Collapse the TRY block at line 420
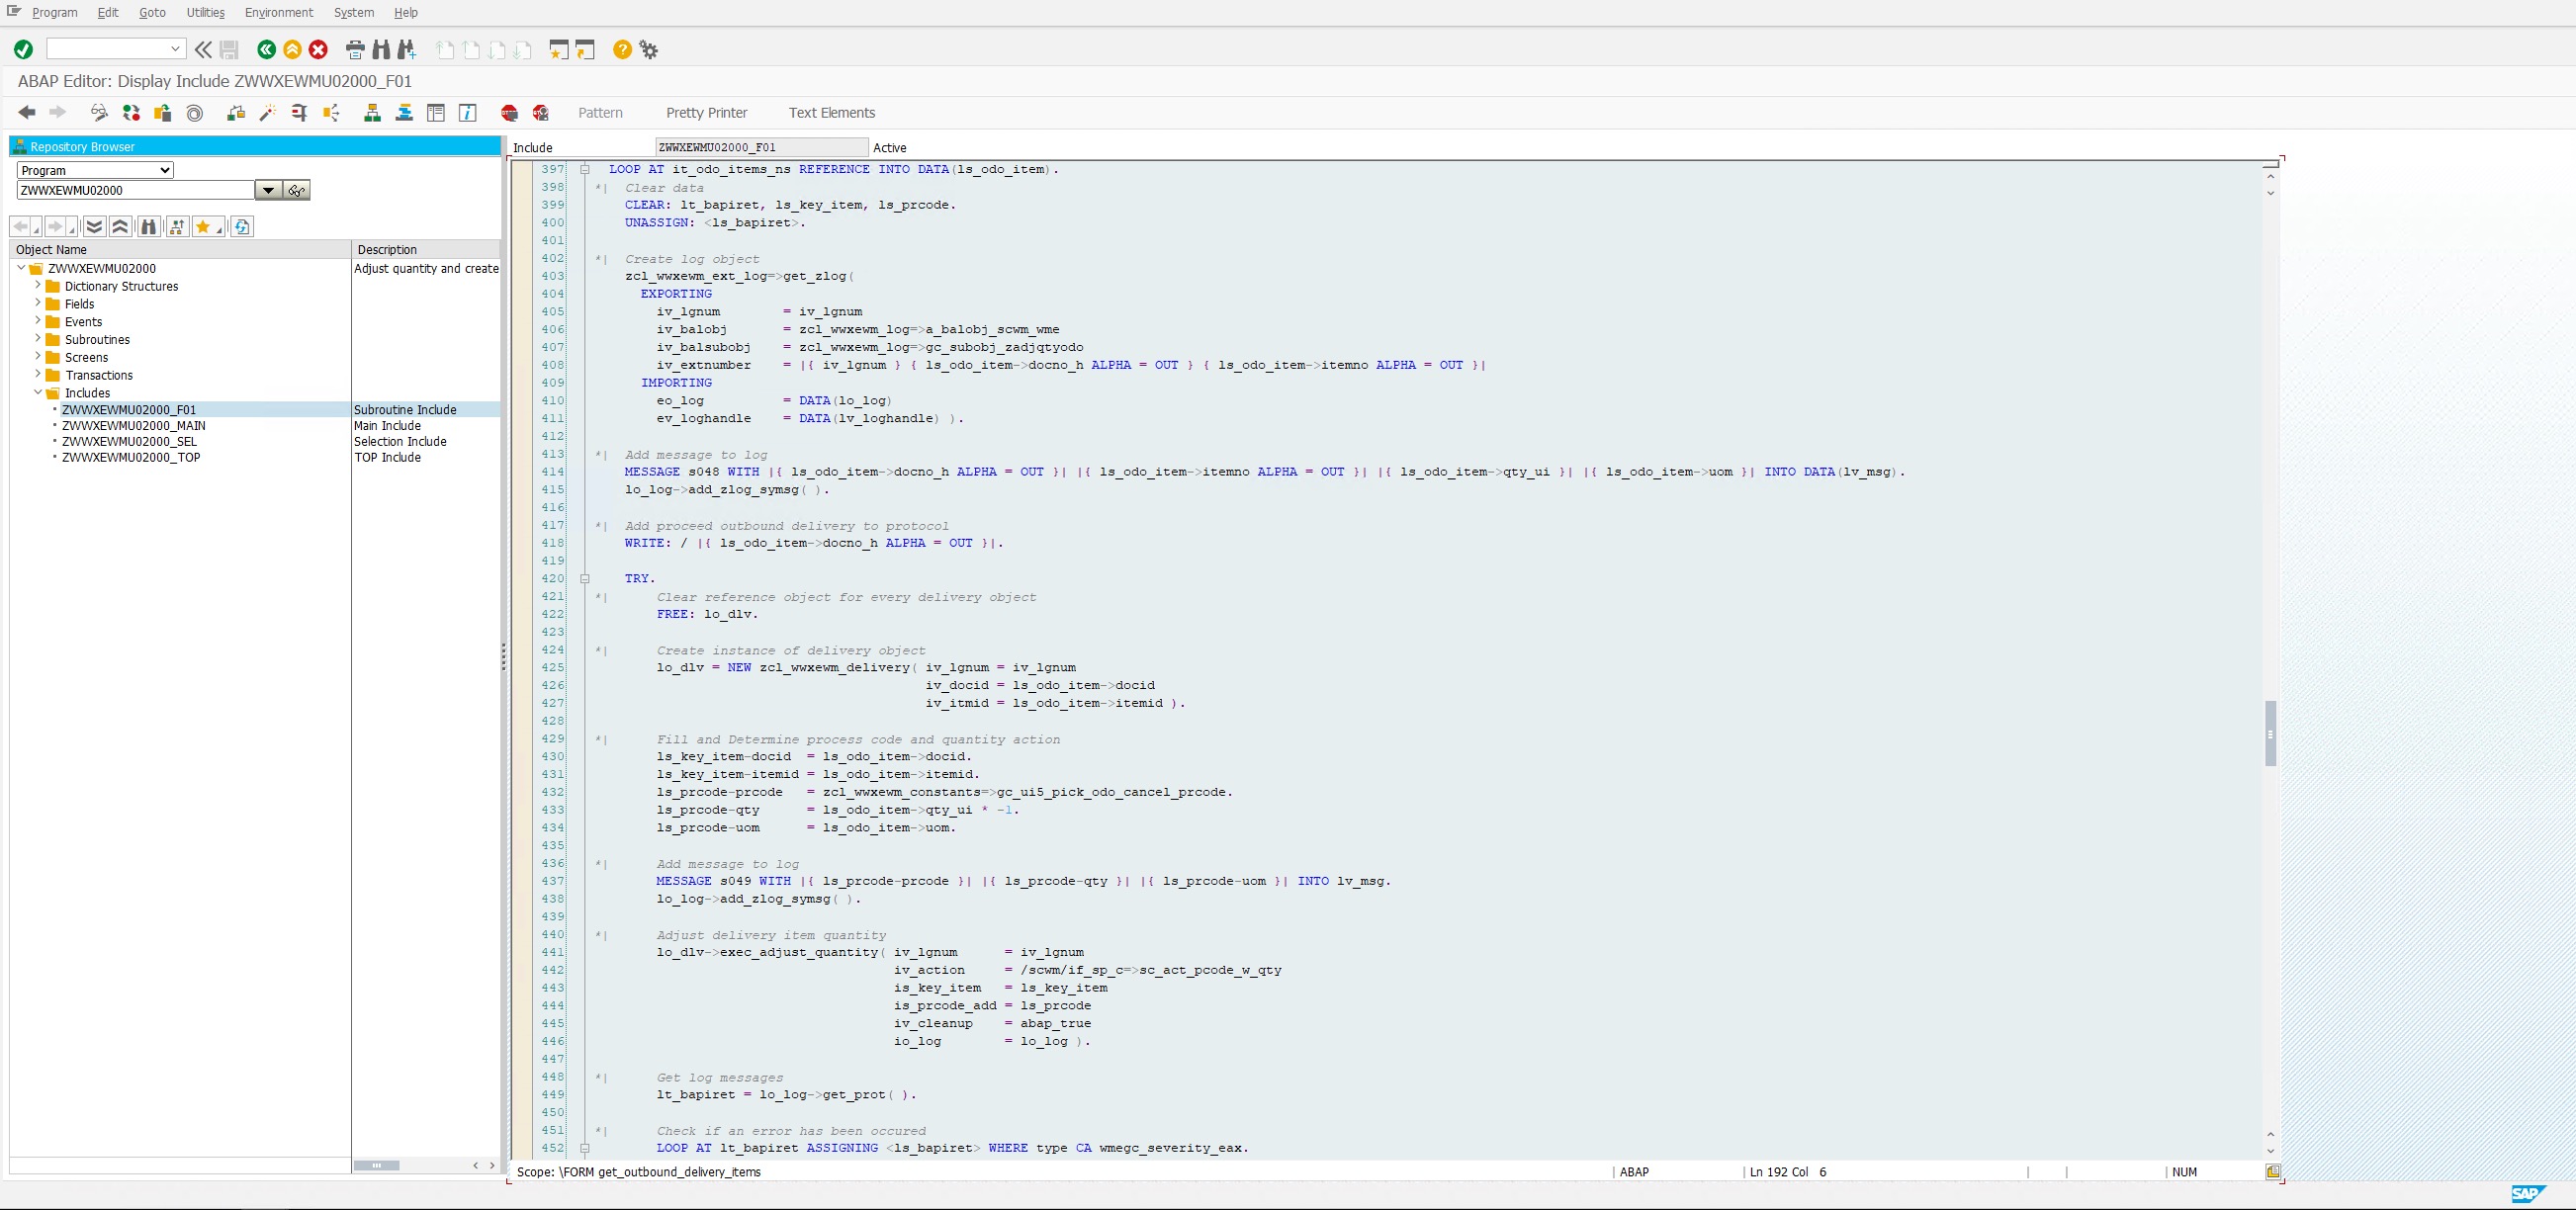The height and width of the screenshot is (1210, 2576). [x=585, y=578]
